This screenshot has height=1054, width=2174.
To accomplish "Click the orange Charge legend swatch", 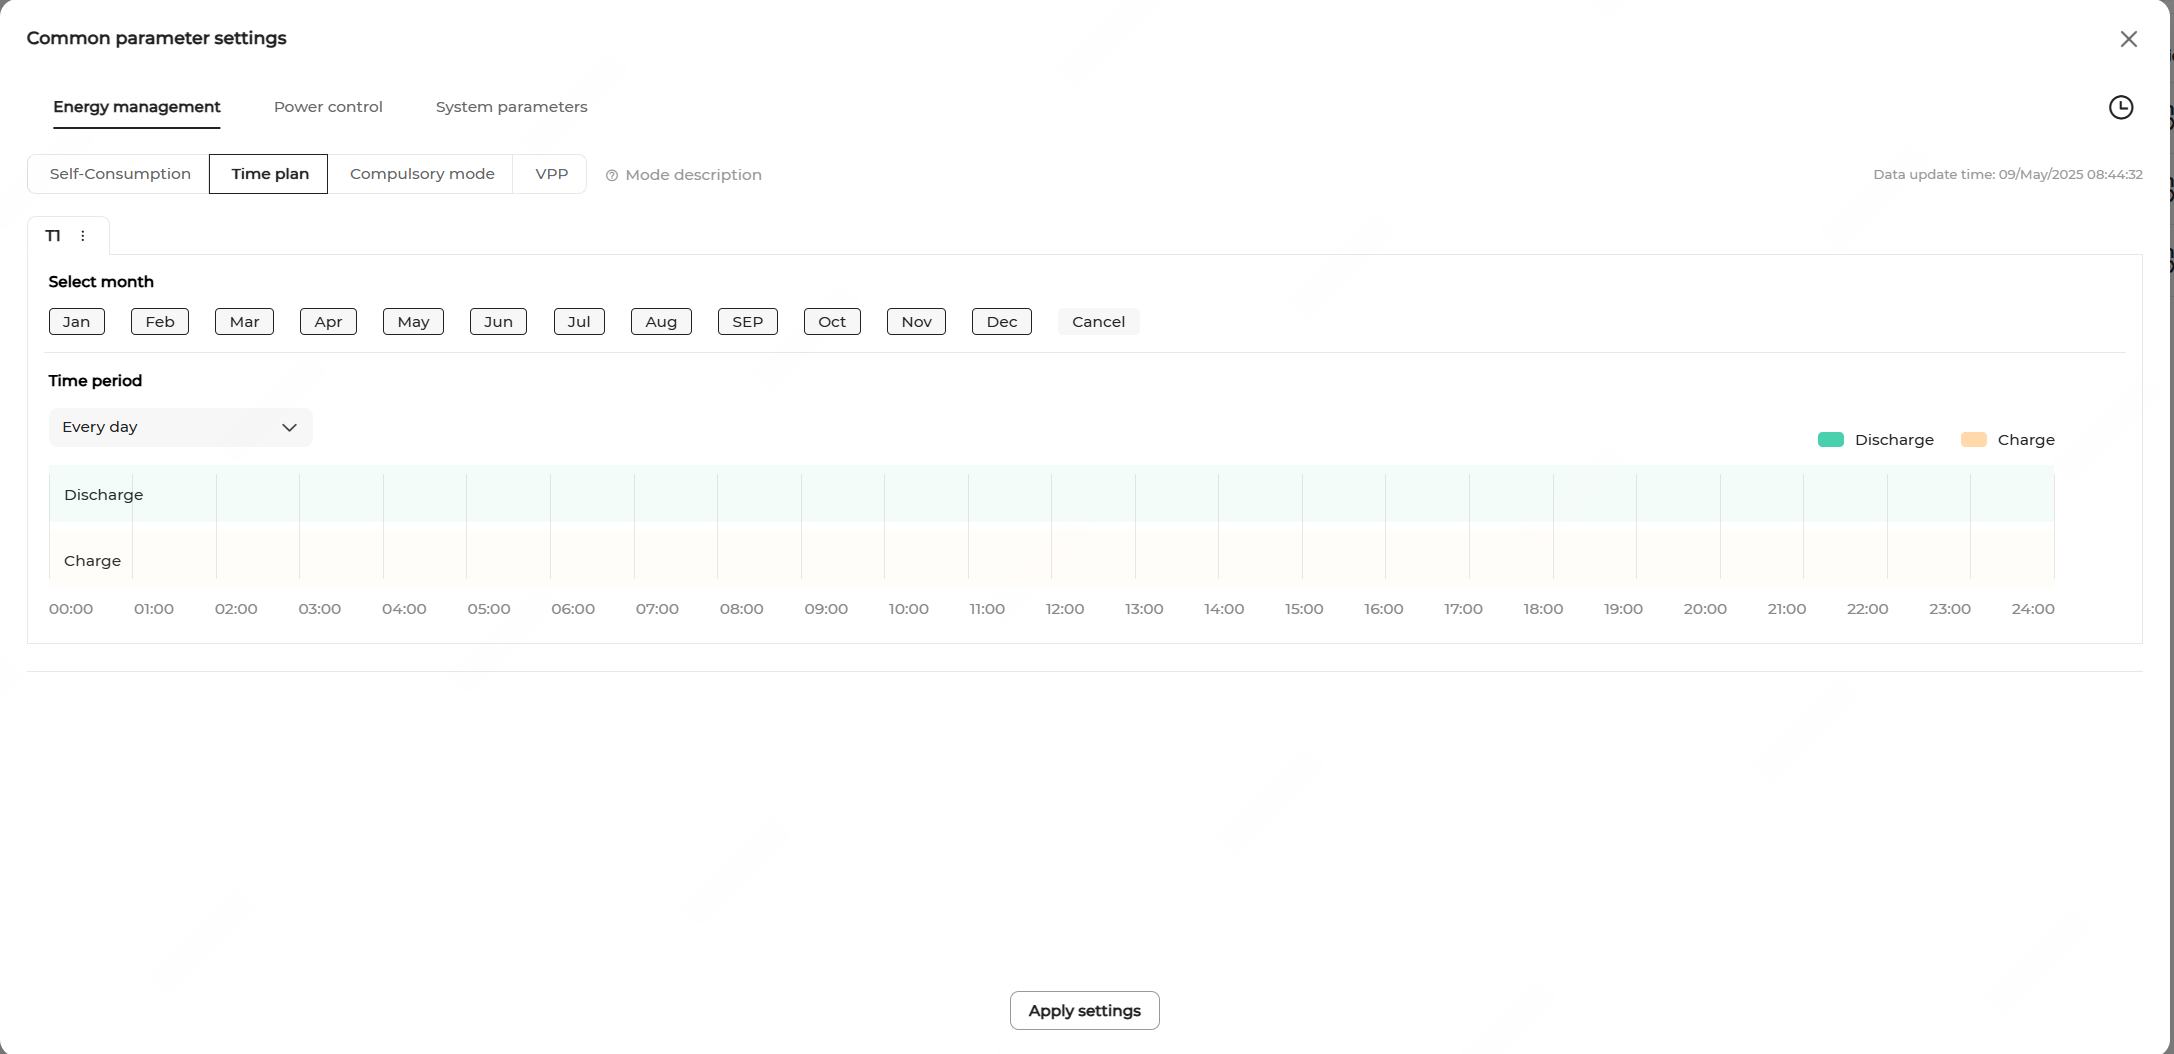I will [x=1973, y=440].
